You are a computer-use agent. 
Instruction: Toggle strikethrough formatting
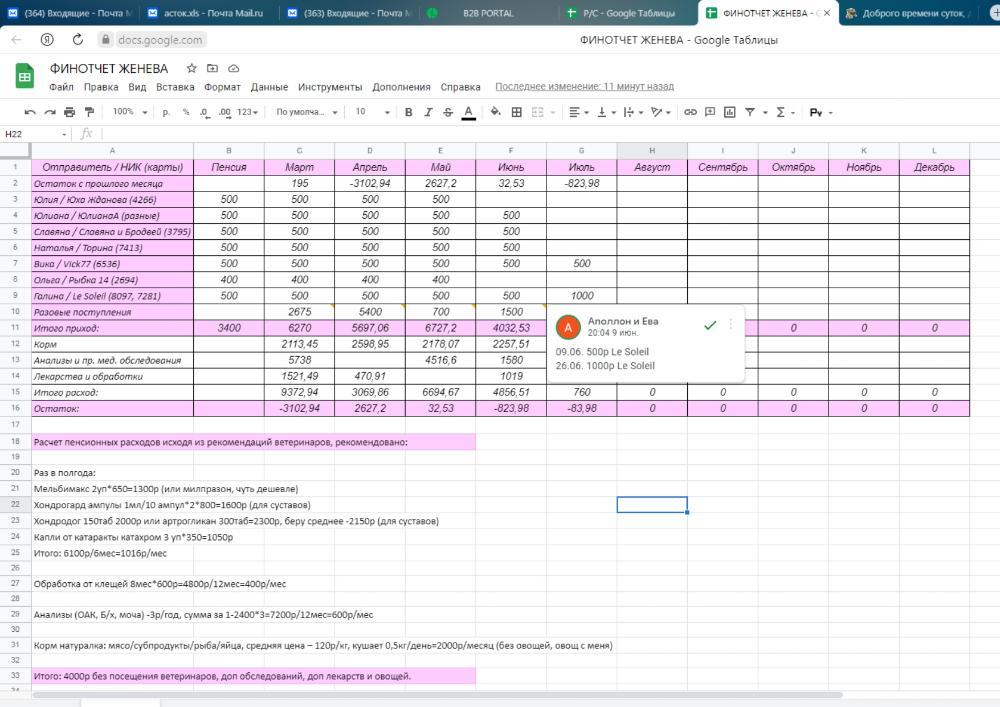pyautogui.click(x=447, y=112)
